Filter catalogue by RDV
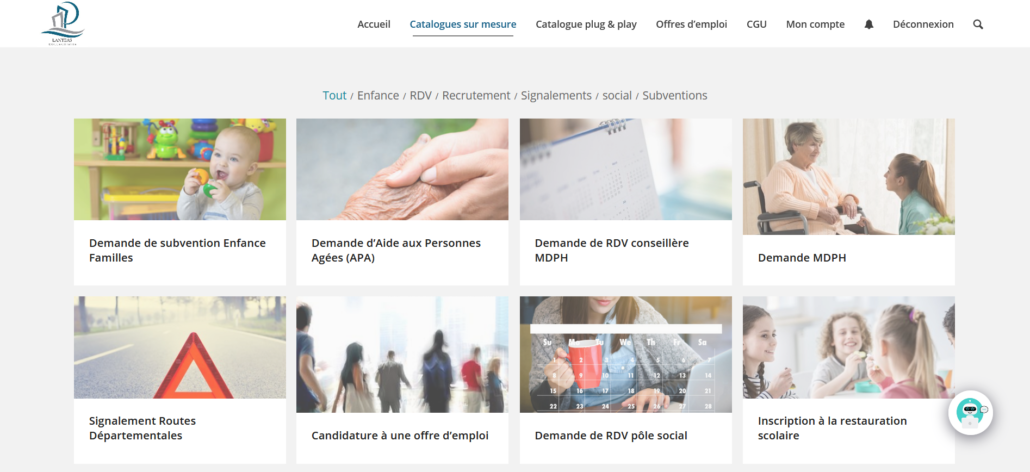 coord(420,95)
